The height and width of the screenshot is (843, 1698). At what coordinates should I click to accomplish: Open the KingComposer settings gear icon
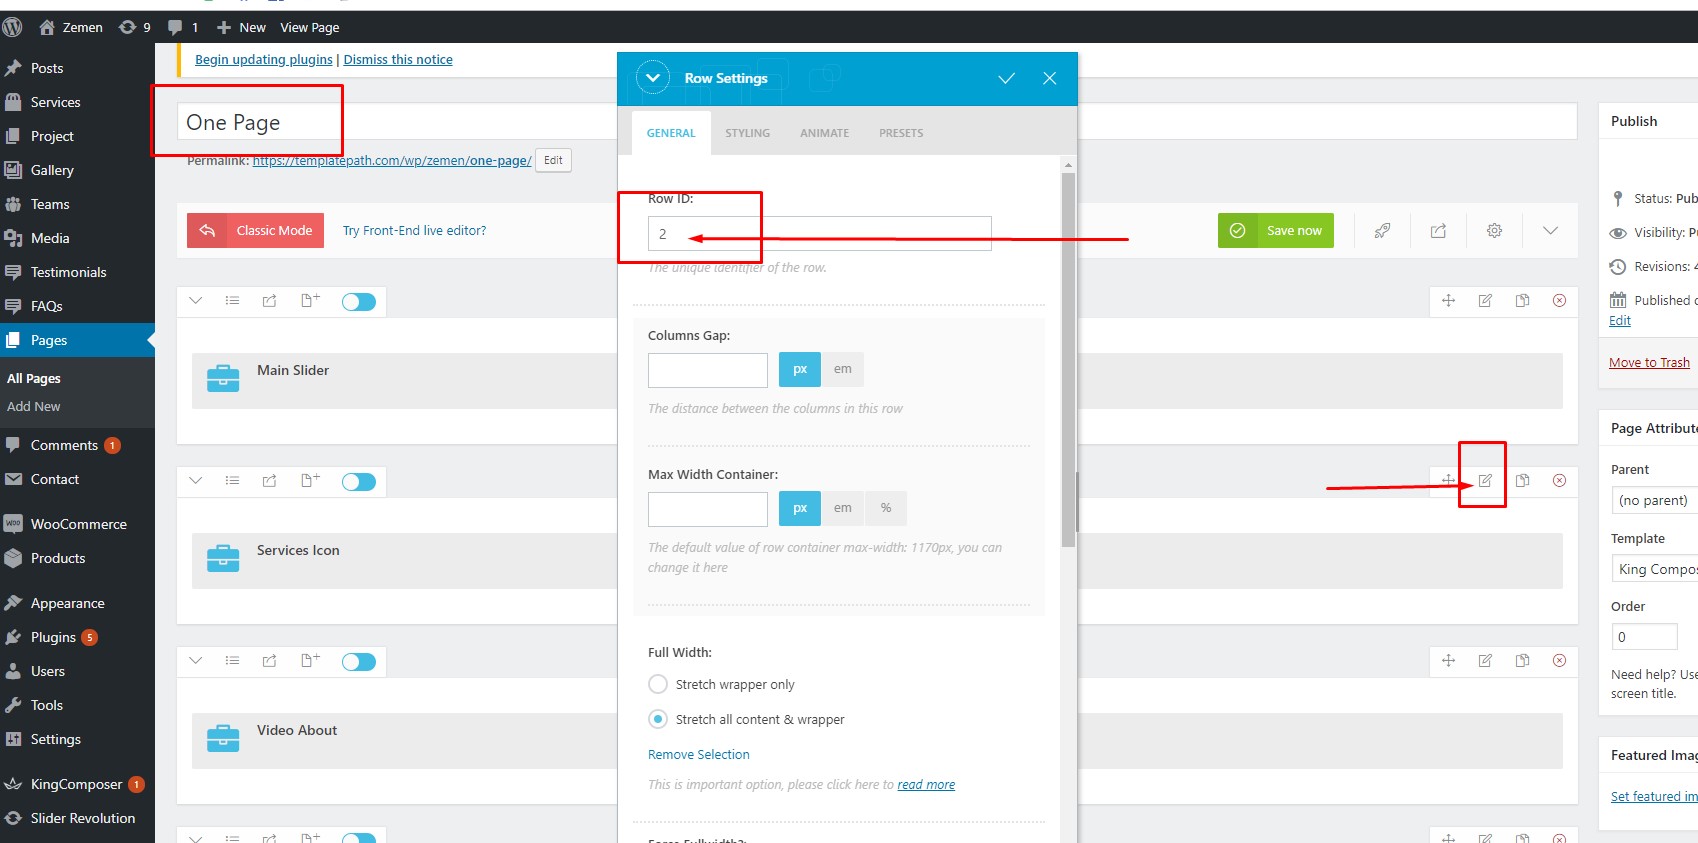pos(1494,231)
